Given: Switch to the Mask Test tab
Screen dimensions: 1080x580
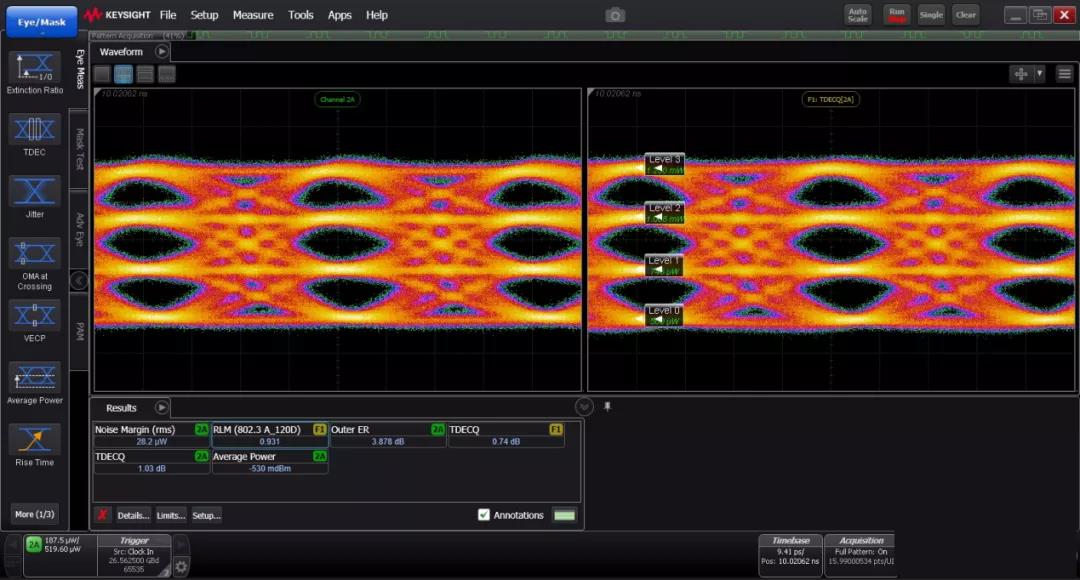Looking at the screenshot, I should tap(80, 148).
